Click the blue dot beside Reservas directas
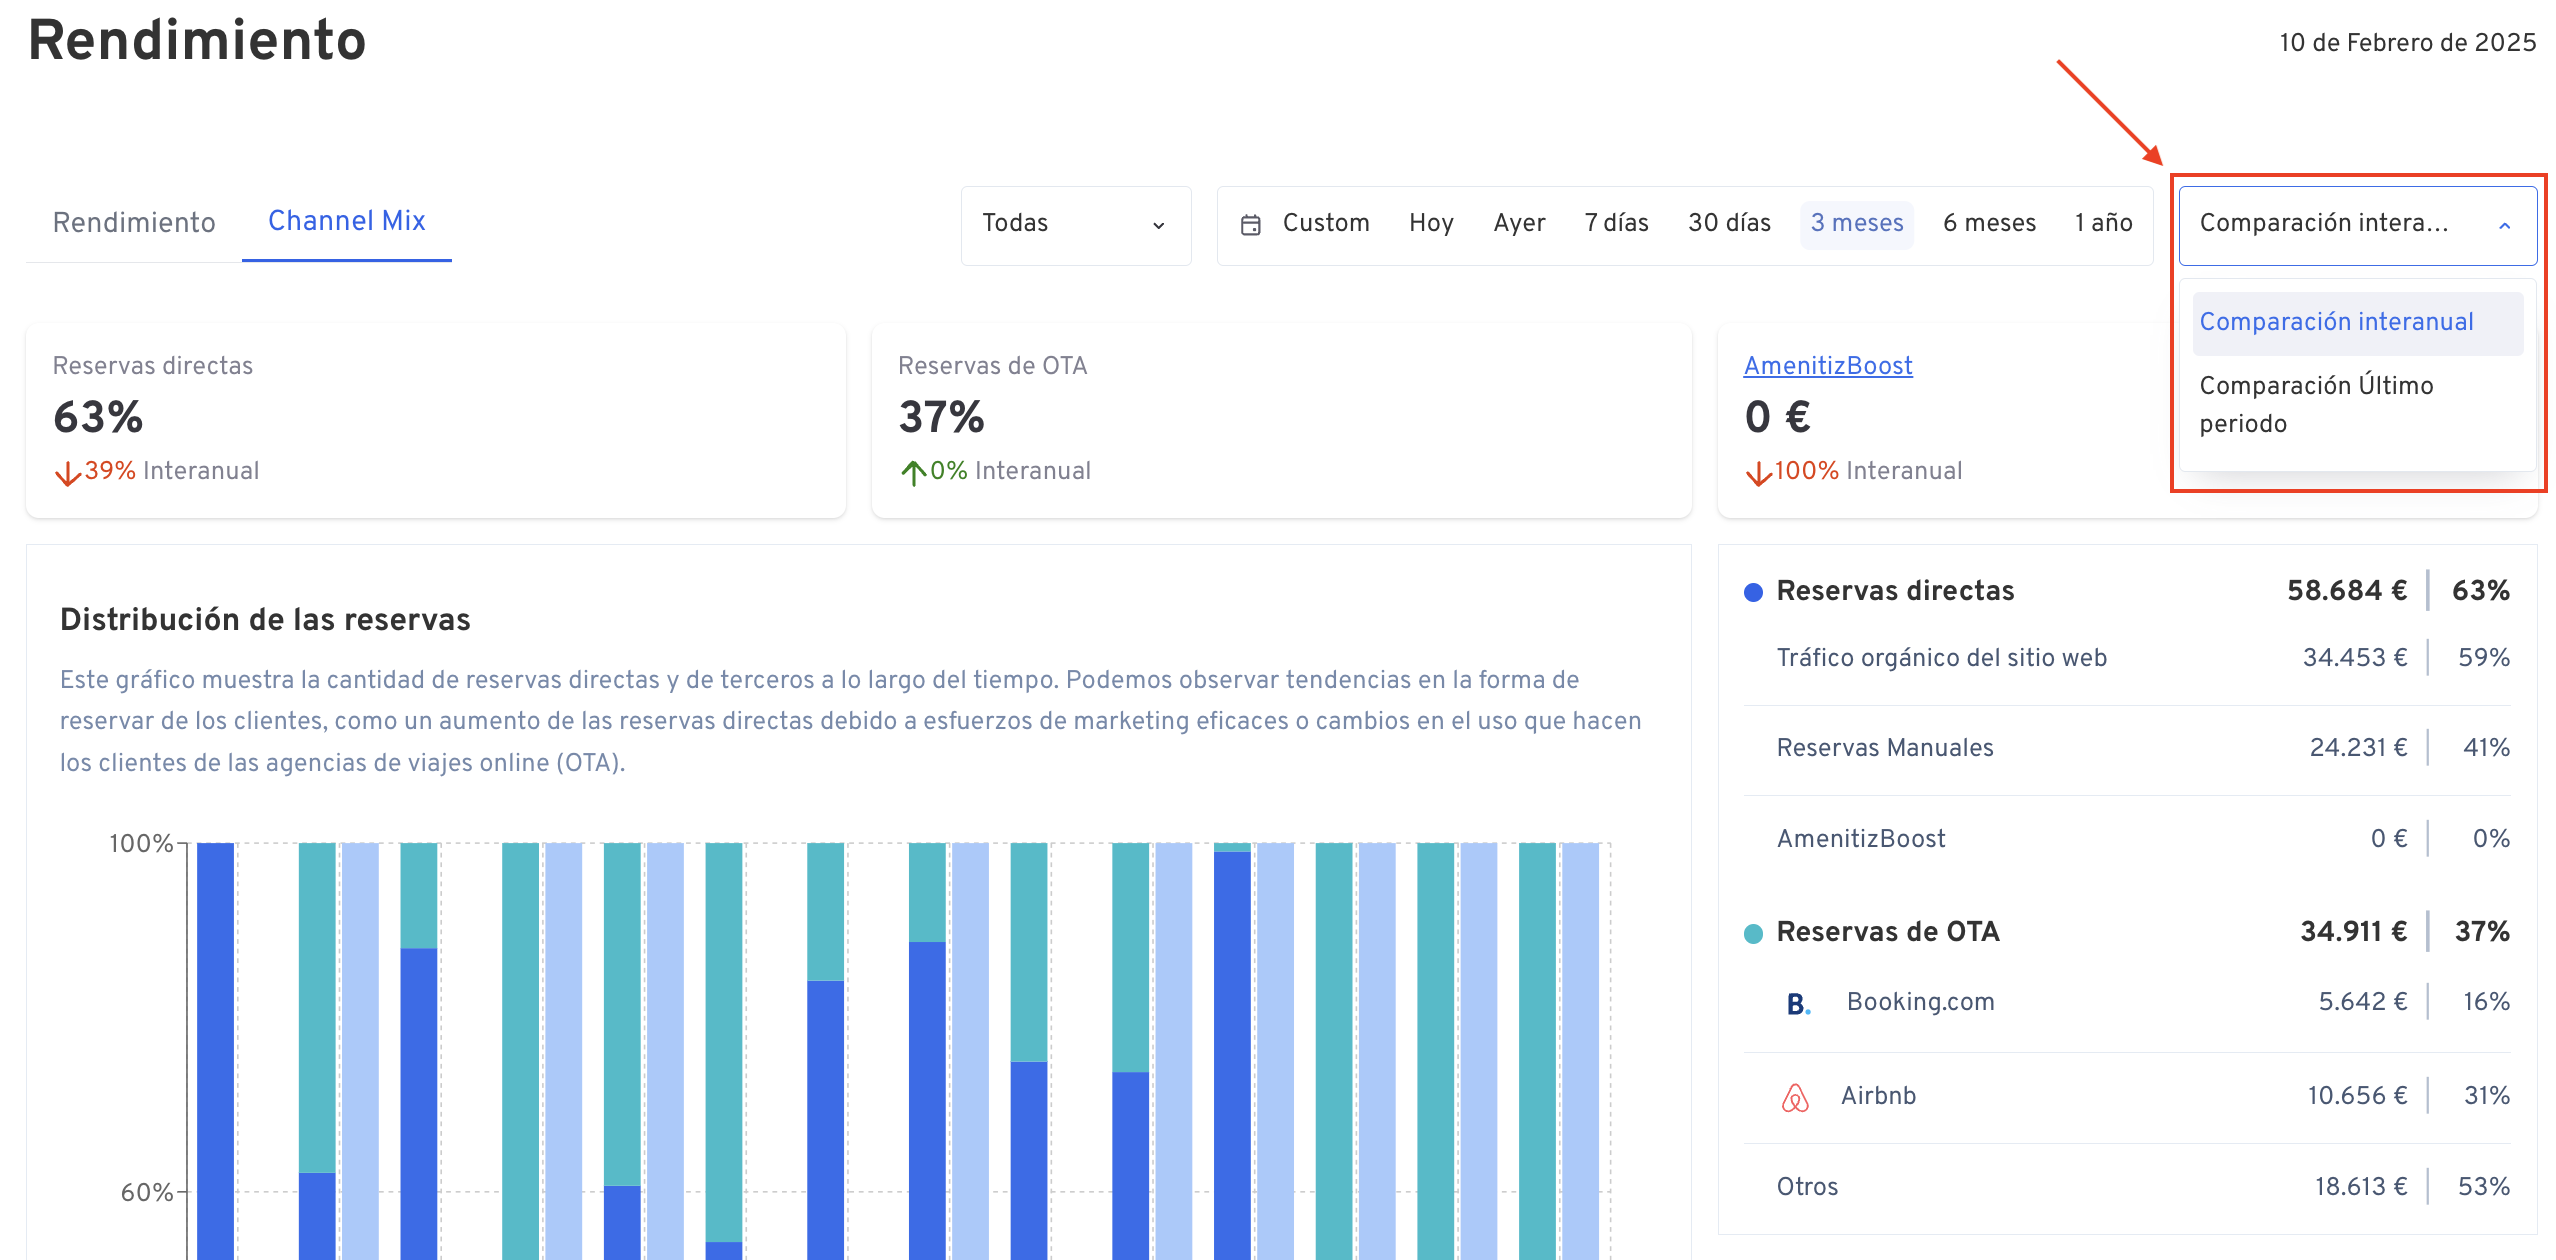The width and height of the screenshot is (2556, 1260). pyautogui.click(x=1753, y=592)
